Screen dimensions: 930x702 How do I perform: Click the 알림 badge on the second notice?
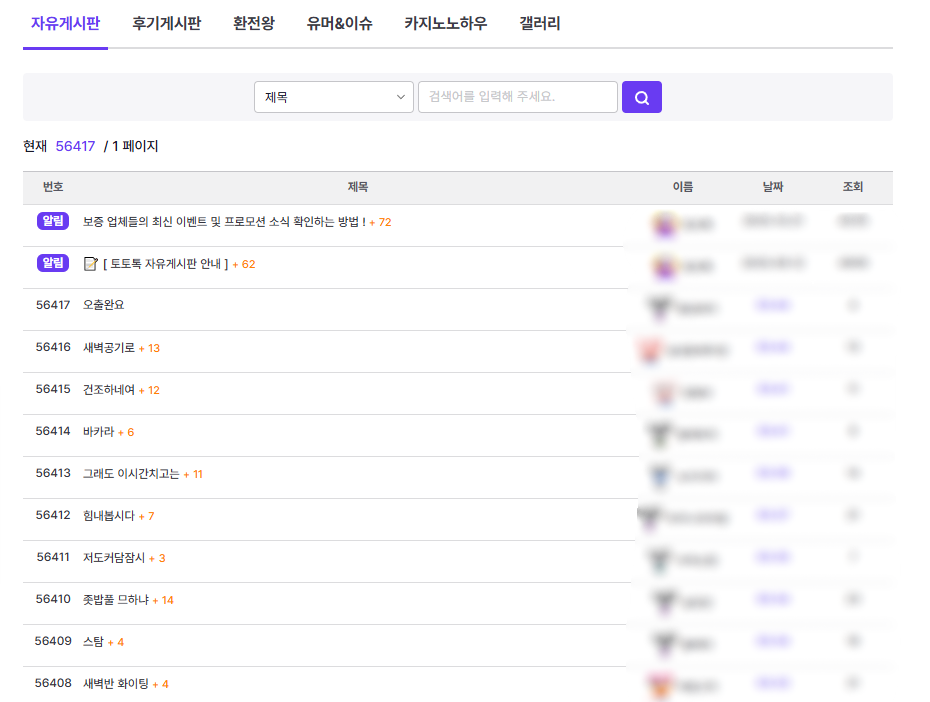[x=52, y=263]
